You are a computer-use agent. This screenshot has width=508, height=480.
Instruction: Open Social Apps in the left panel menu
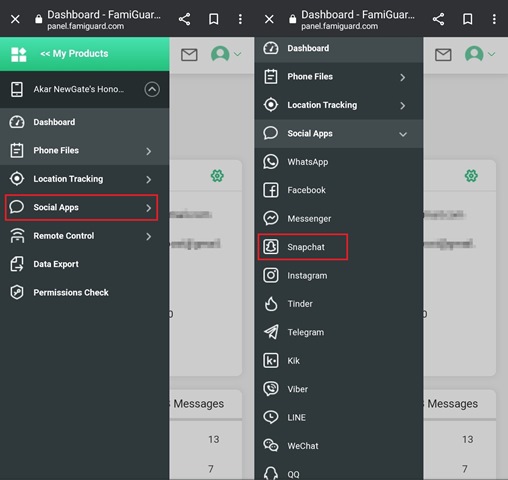coord(81,207)
